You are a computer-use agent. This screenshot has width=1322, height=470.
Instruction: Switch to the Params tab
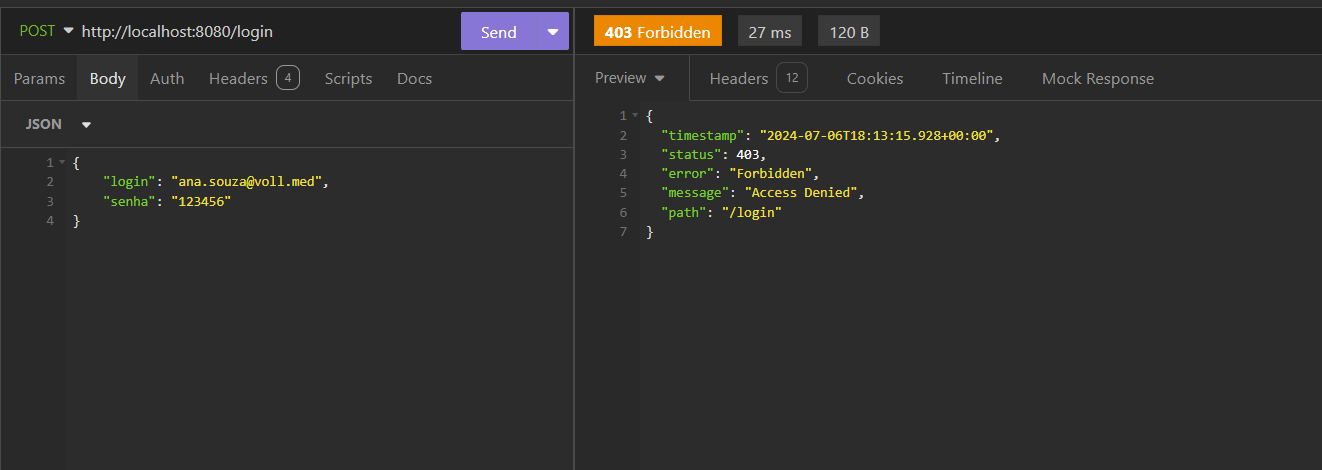(x=39, y=78)
